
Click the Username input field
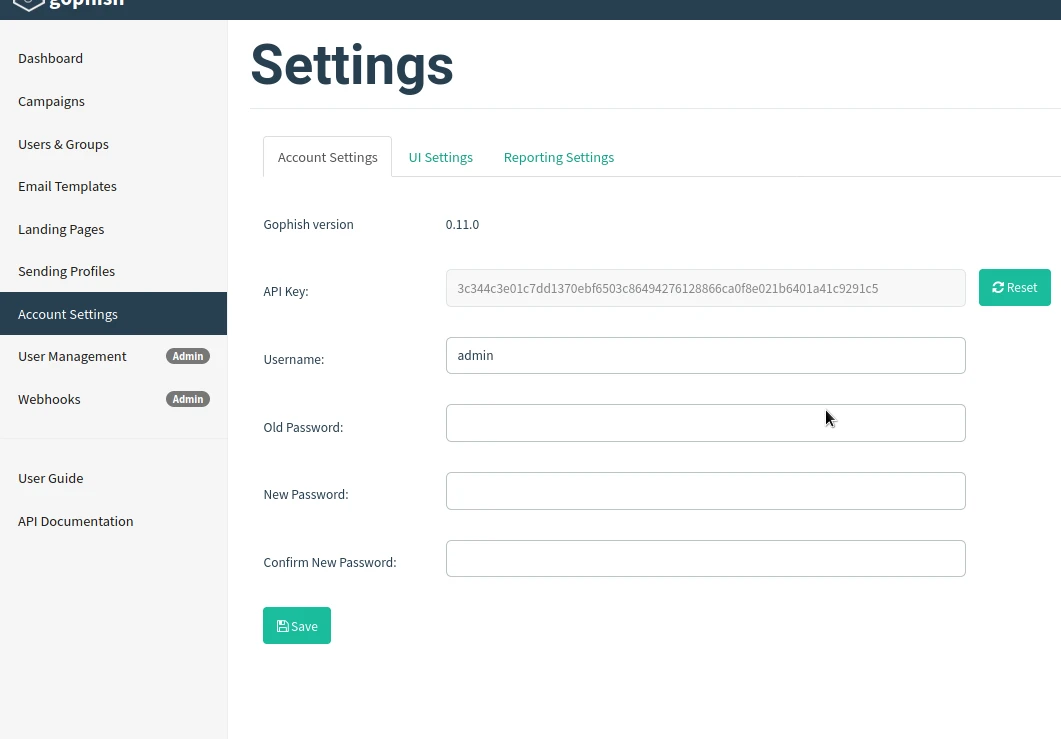click(x=705, y=355)
